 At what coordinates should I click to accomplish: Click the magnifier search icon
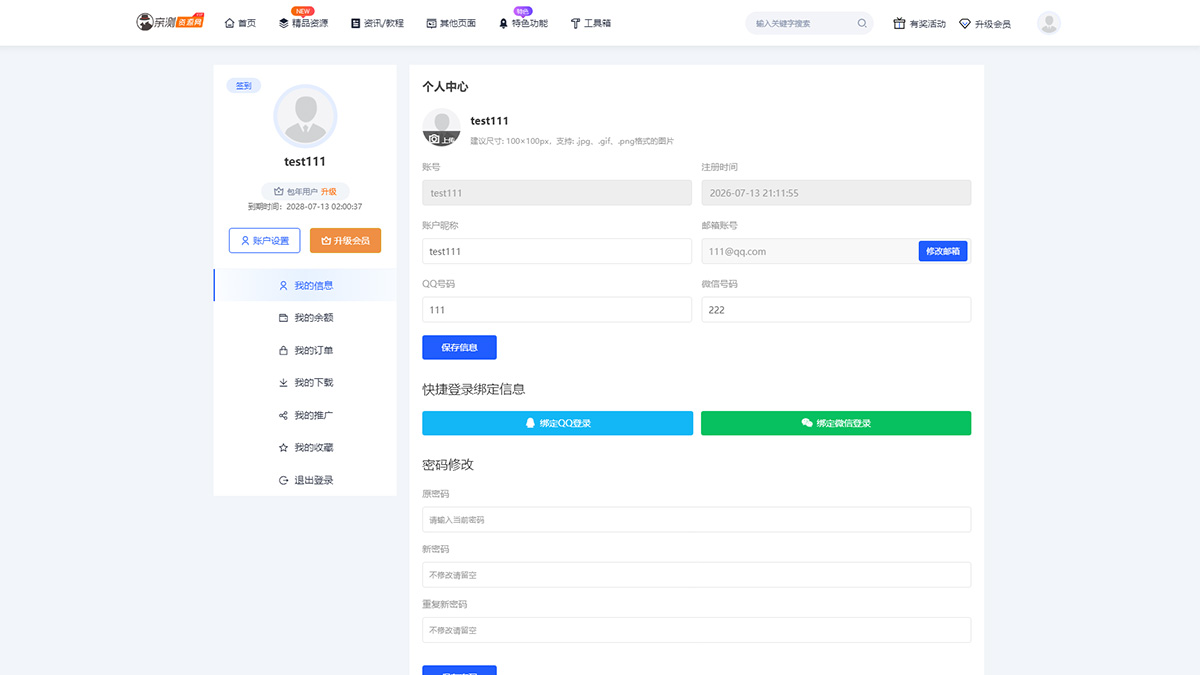click(x=862, y=23)
